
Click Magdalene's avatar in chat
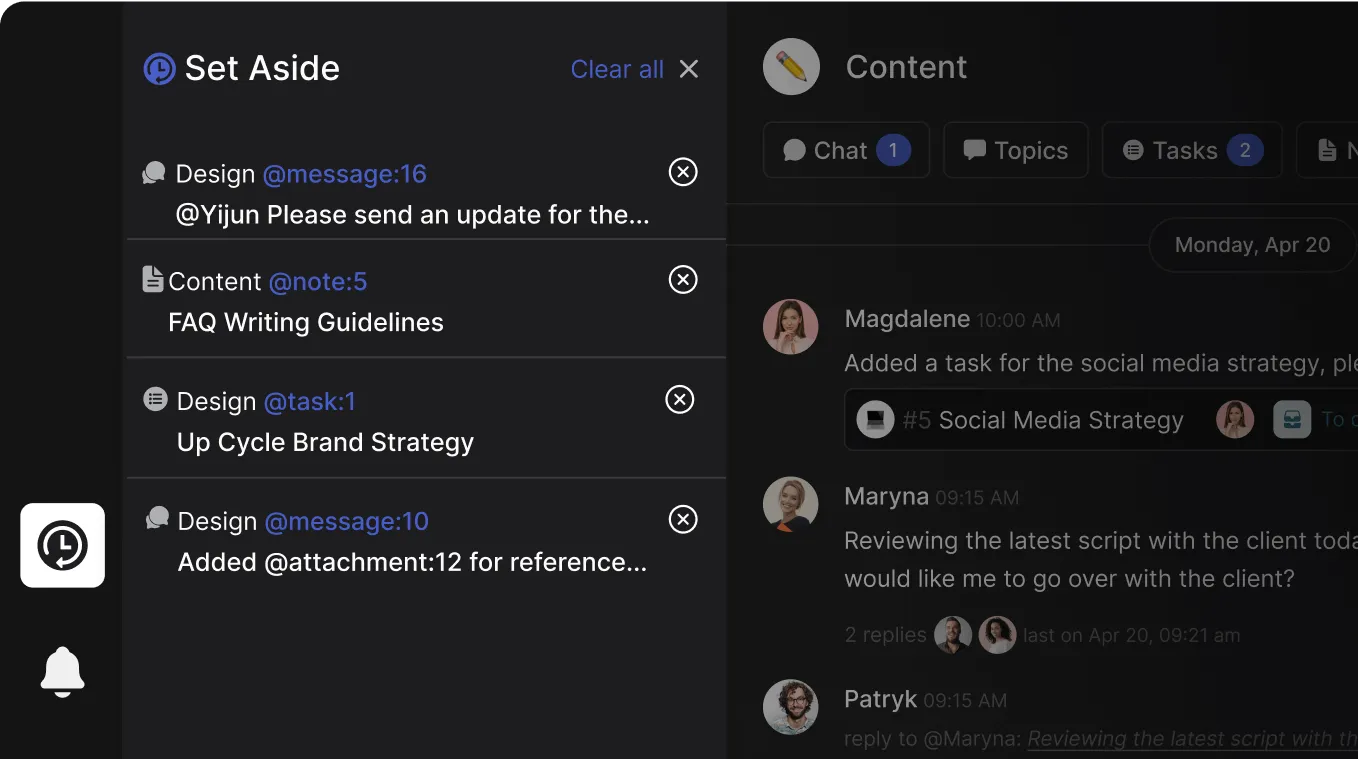point(791,327)
